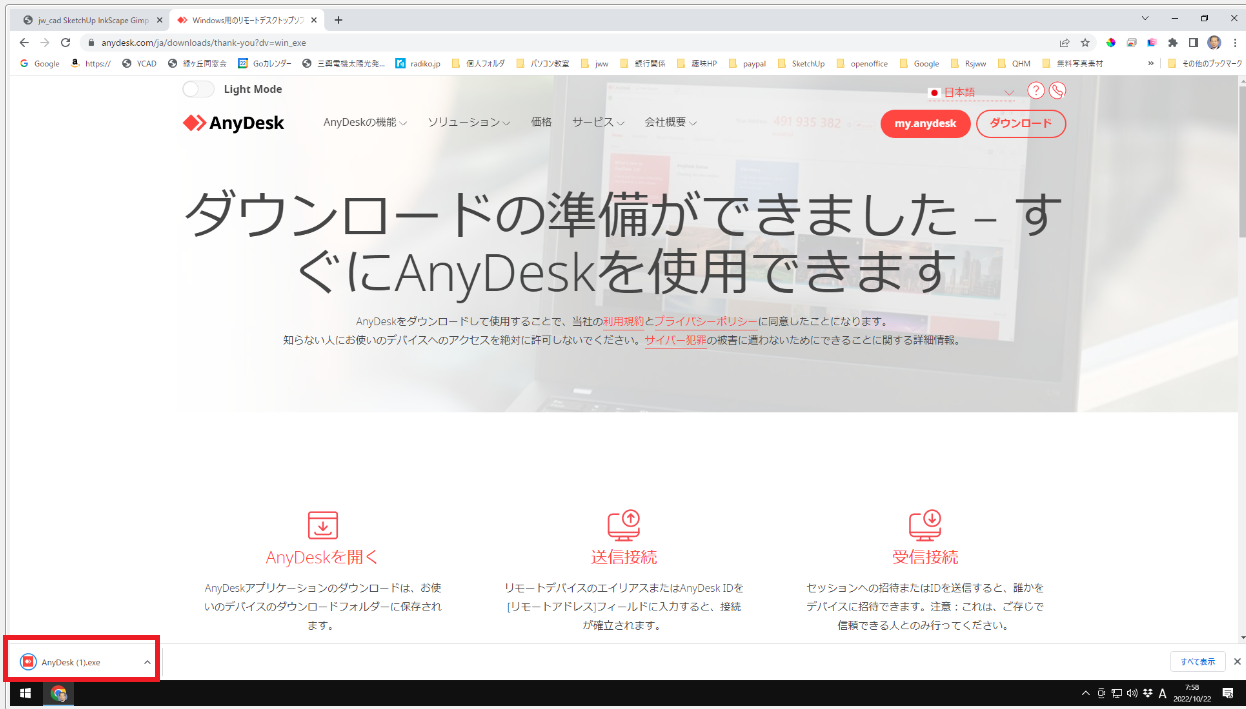Screen dimensions: 1246x709
Task: Open the paypal bookmark folder
Action: point(748,63)
